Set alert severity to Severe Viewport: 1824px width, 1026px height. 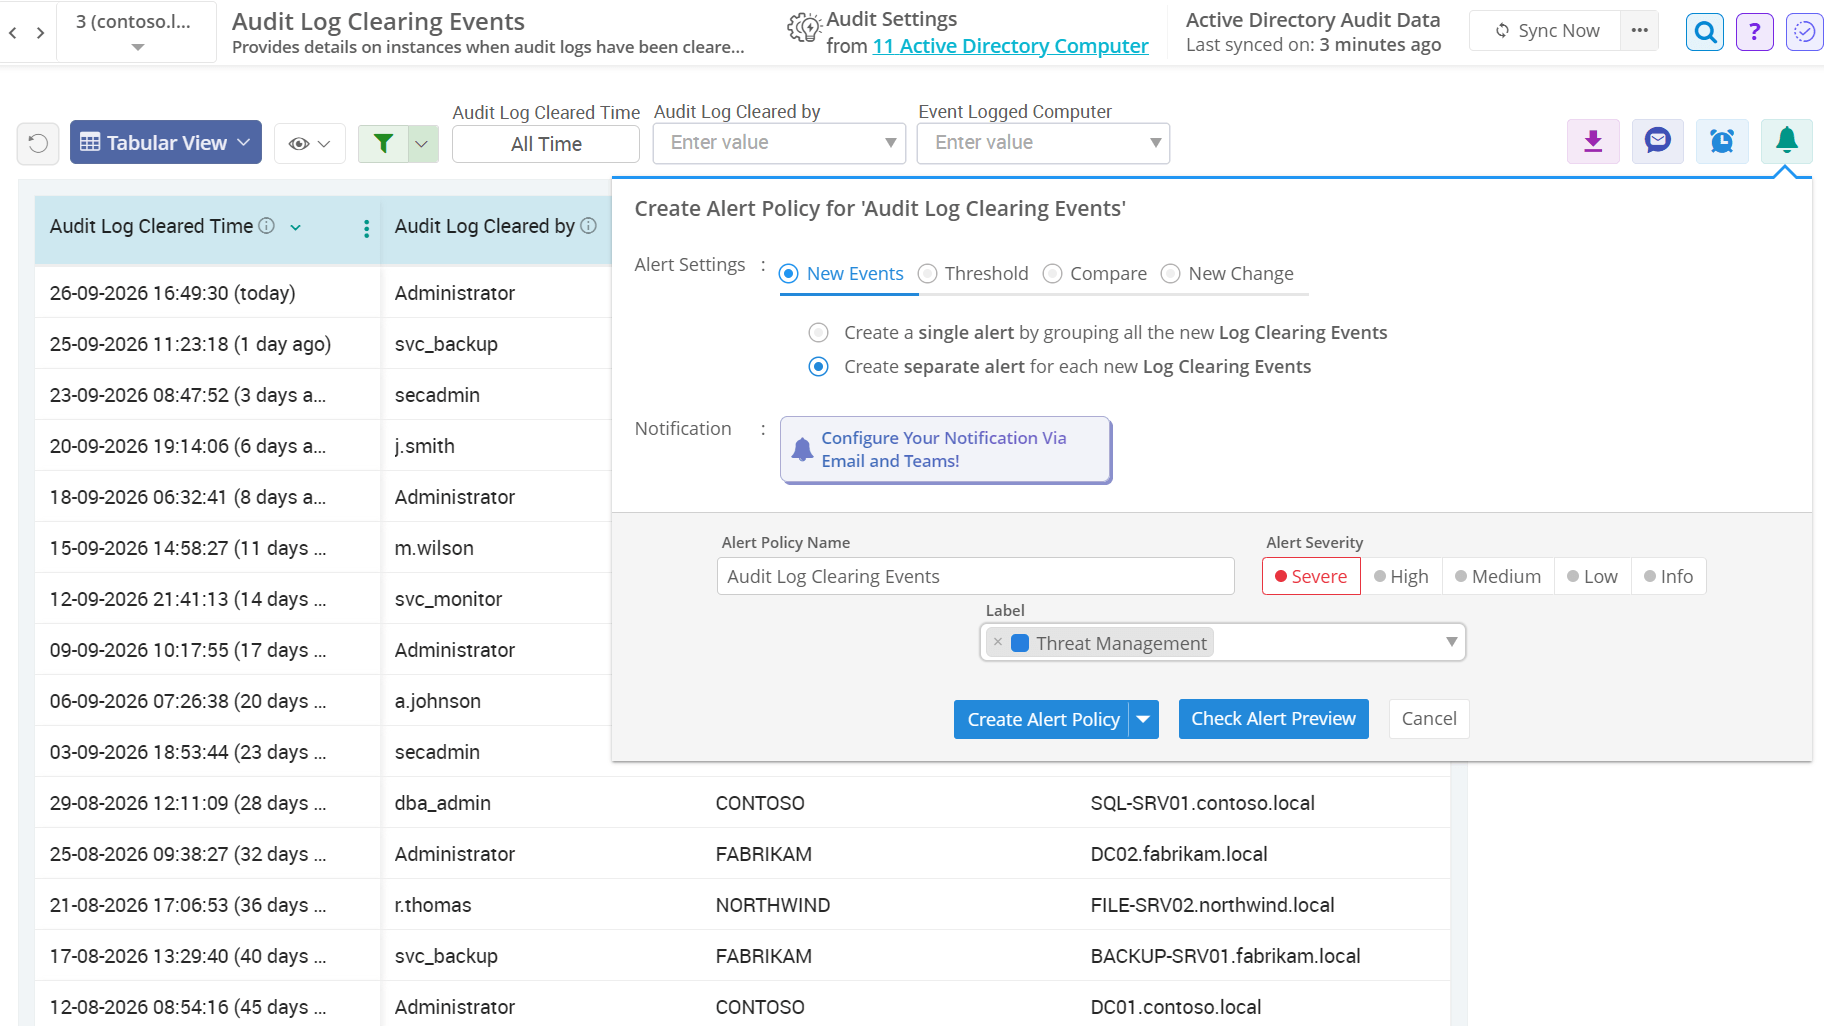[1311, 577]
